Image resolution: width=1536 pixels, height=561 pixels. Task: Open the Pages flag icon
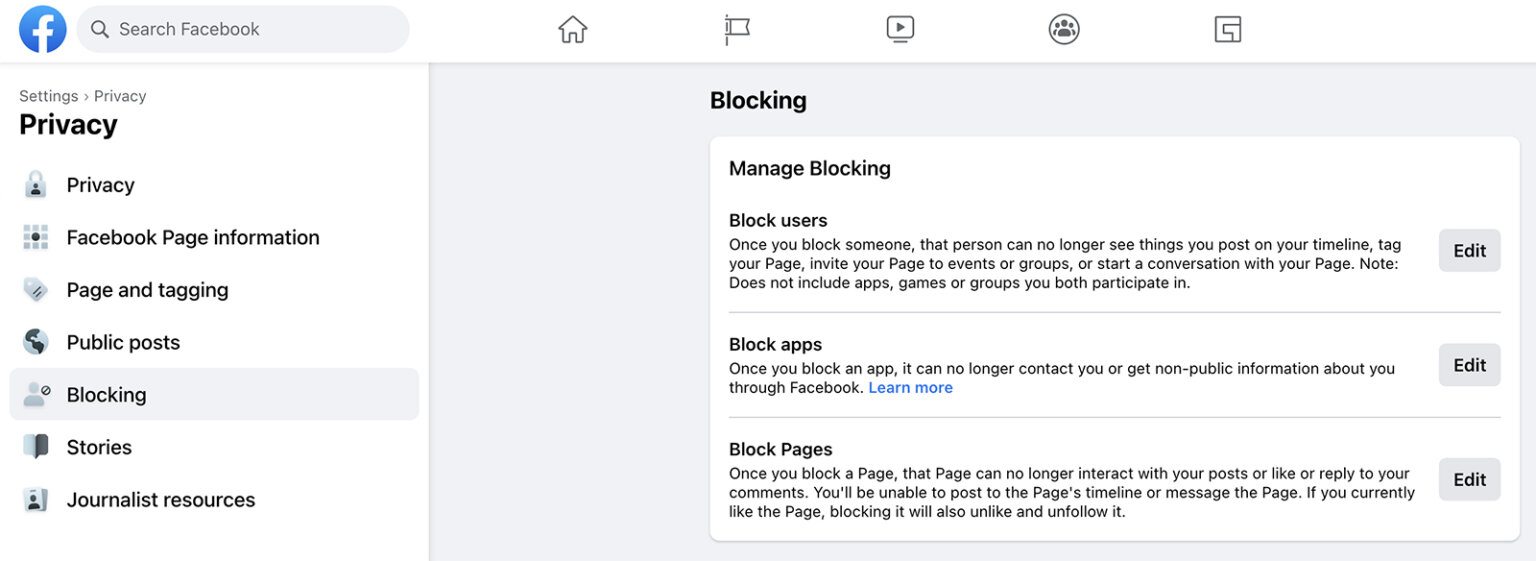pos(737,29)
